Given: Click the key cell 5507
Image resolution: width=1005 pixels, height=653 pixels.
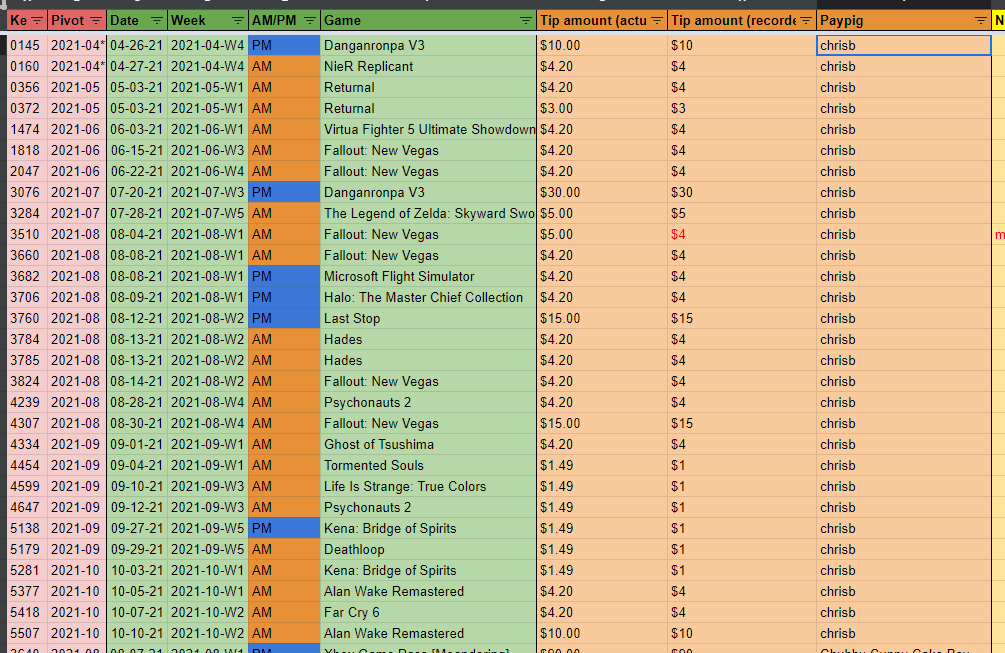Looking at the screenshot, I should pos(27,633).
